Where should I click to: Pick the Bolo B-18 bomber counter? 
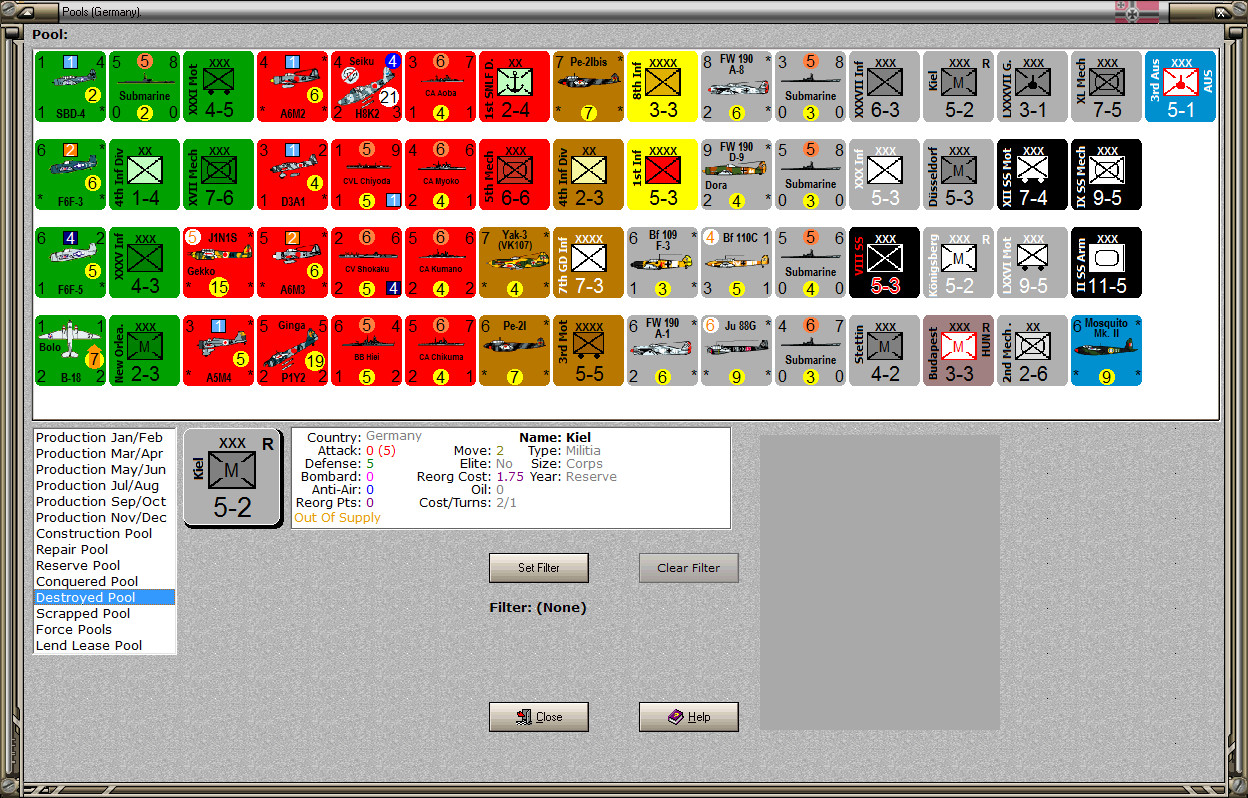[70, 351]
